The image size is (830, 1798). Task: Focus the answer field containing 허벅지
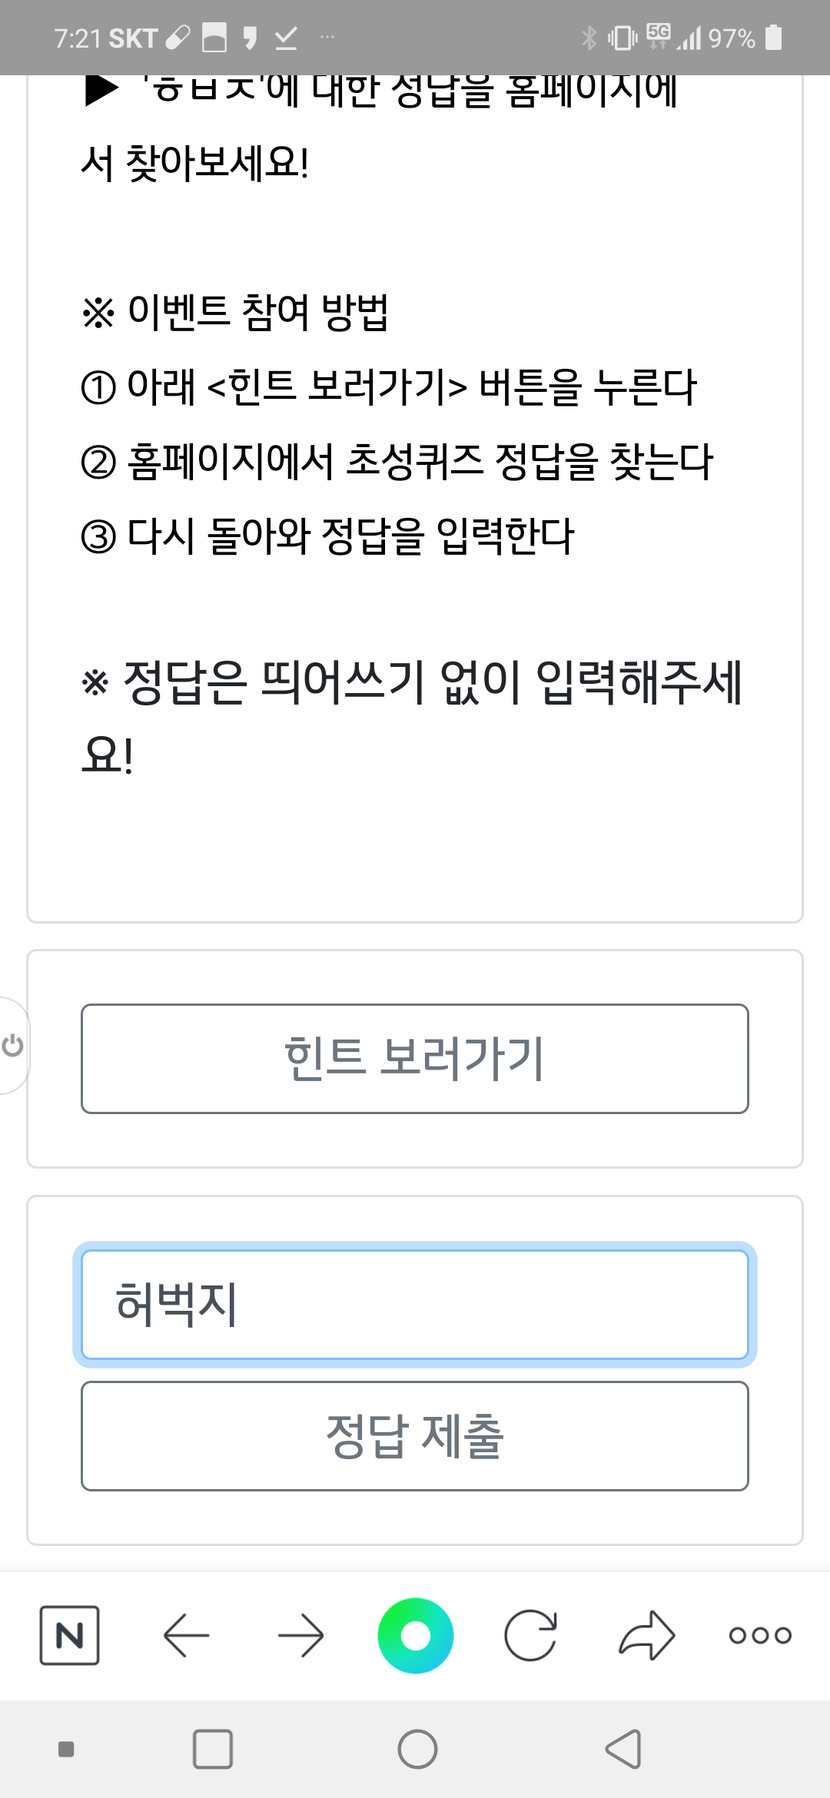coord(414,1305)
